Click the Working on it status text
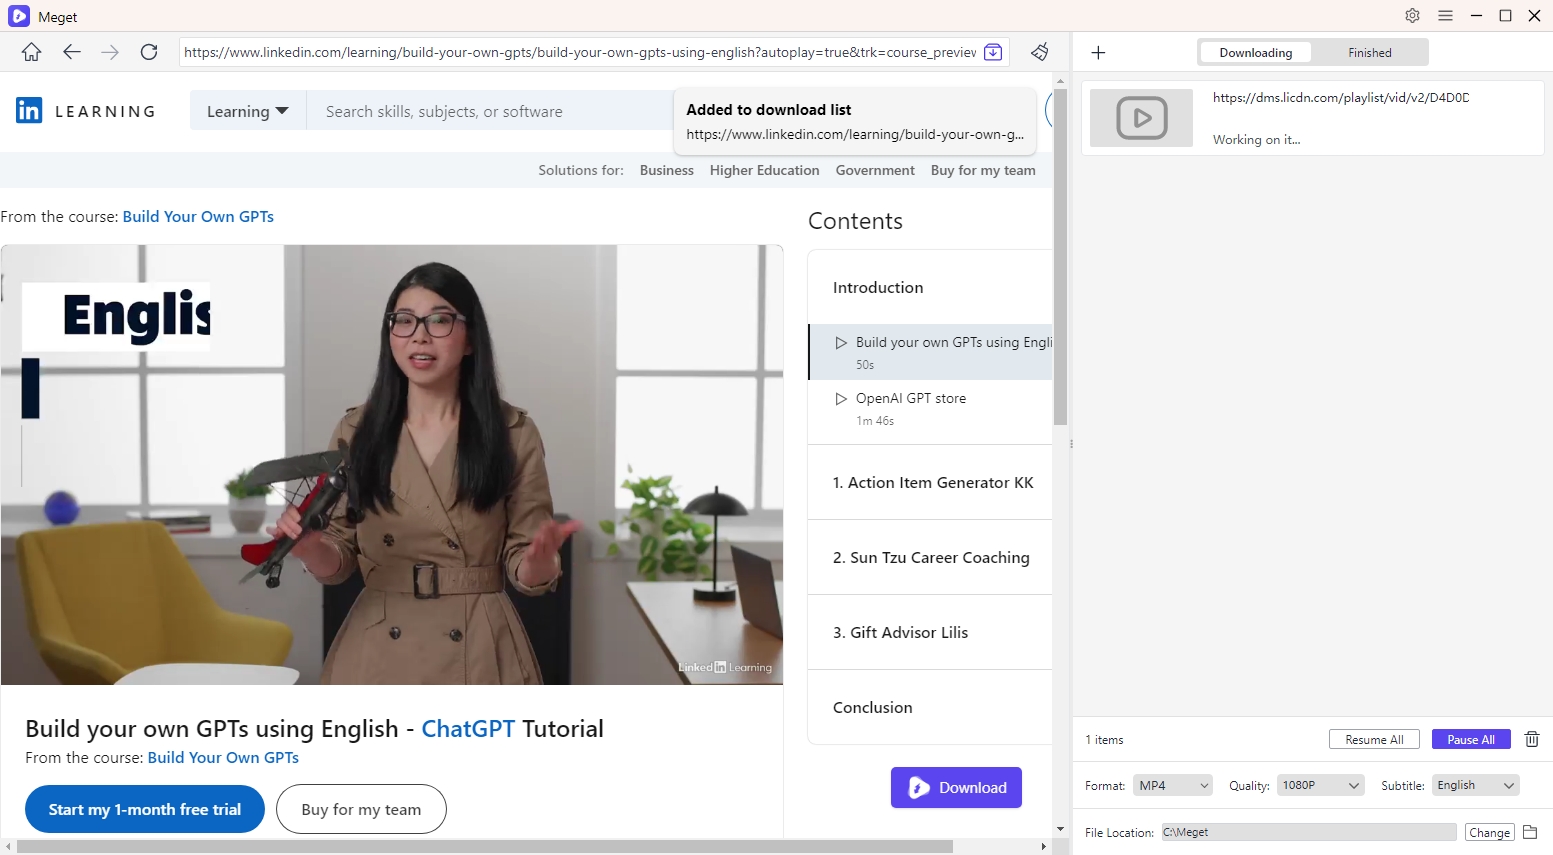Viewport: 1553px width, 855px height. pos(1256,139)
